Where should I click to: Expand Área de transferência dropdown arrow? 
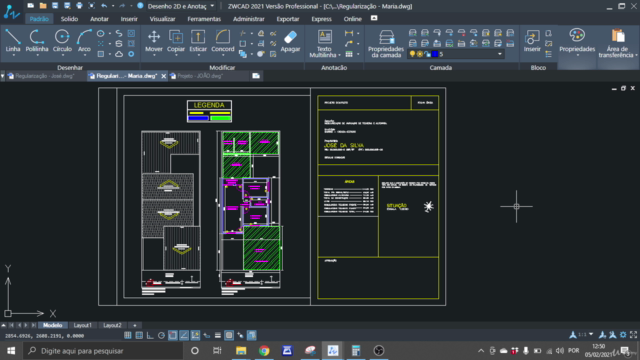click(x=636, y=55)
